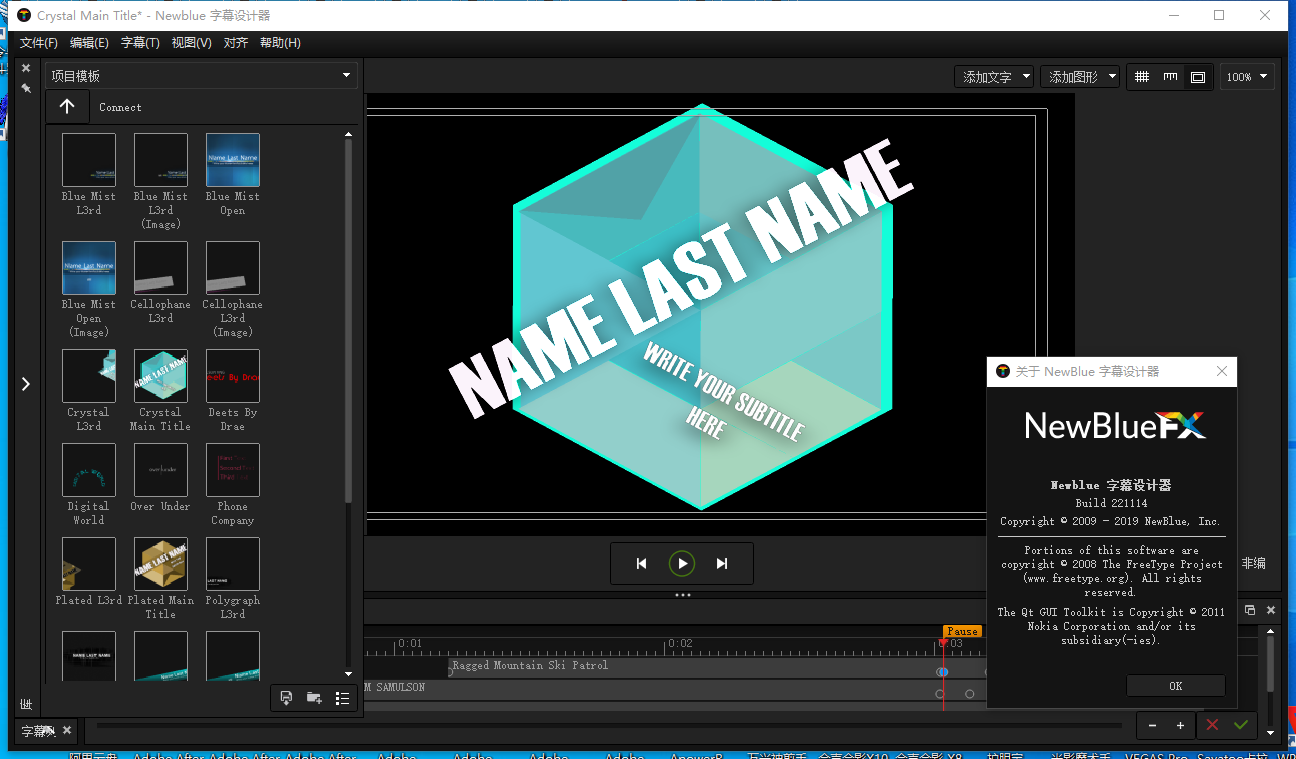Screen dimensions: 1296x759
Task: Select the Deets By Drae template
Action: click(233, 390)
